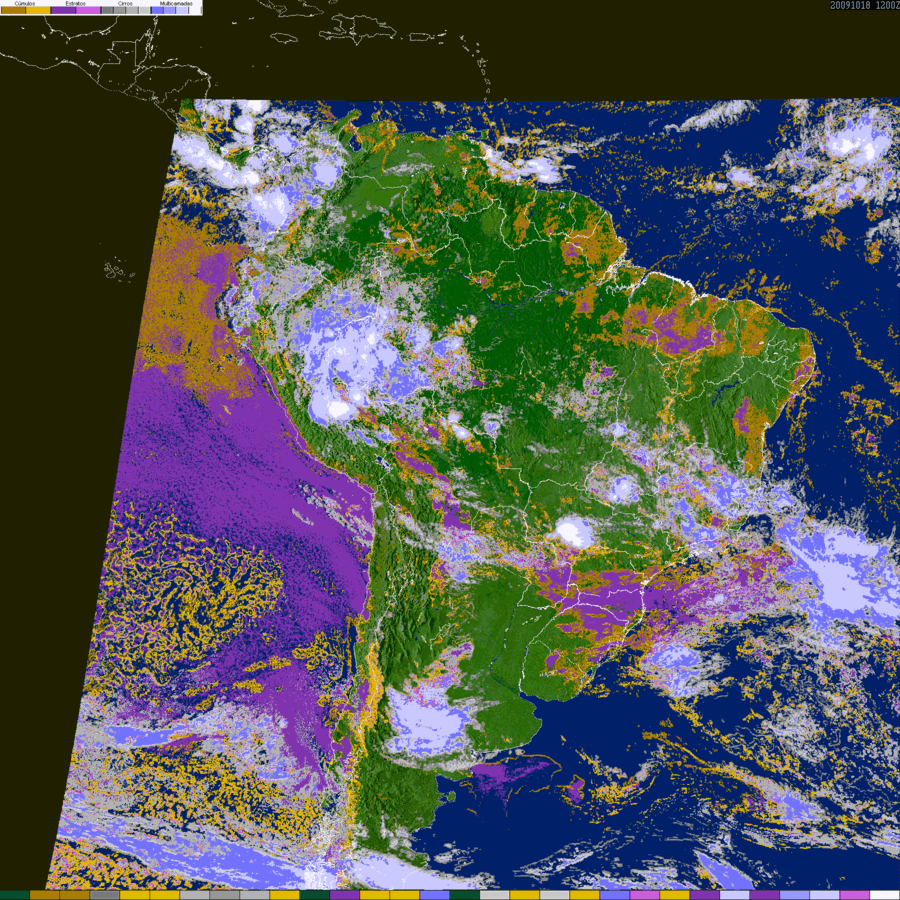The width and height of the screenshot is (900, 900).
Task: Select the dark brown Cúmulos legend swatch
Action: coord(13,10)
